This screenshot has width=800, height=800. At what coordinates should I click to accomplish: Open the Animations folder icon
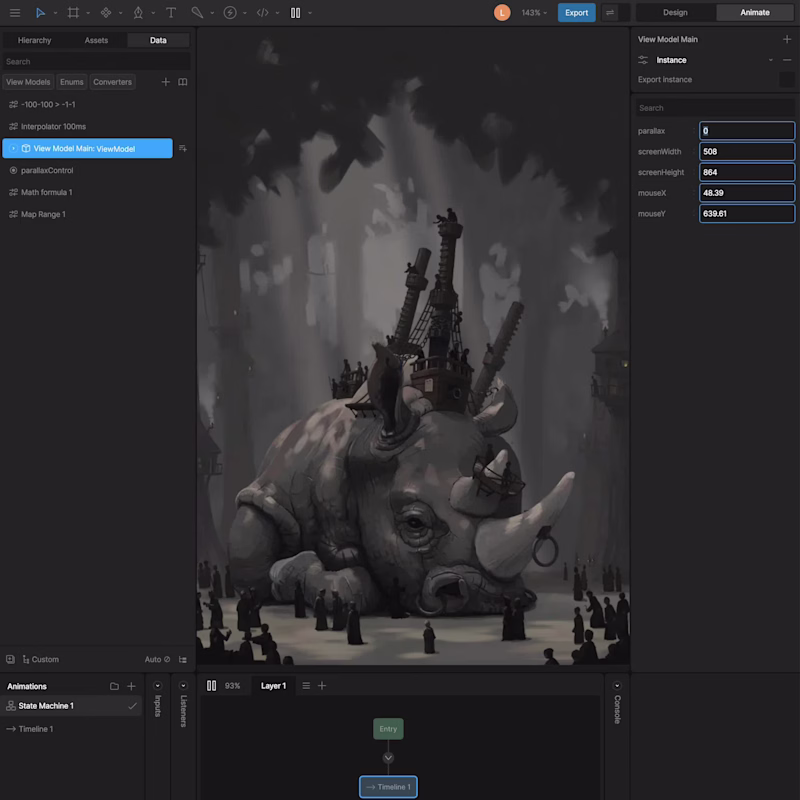coord(114,686)
